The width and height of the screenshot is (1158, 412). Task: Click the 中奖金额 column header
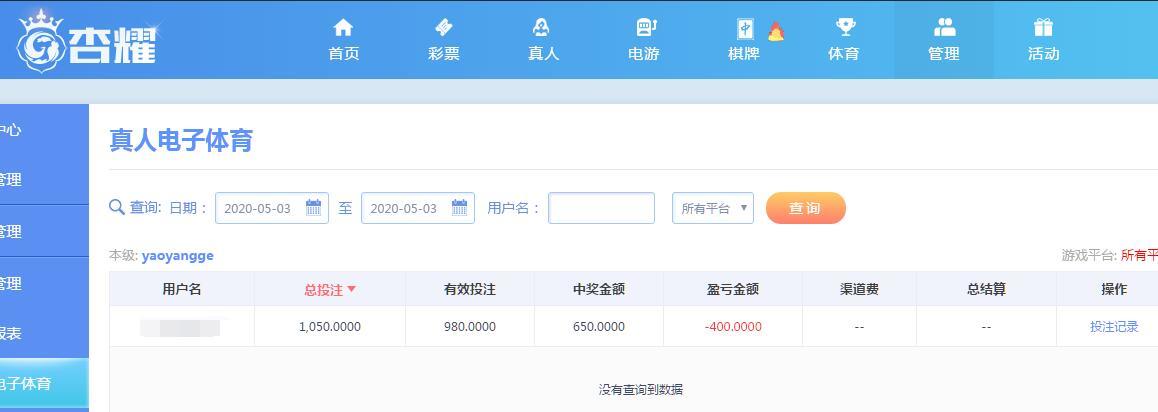click(599, 289)
